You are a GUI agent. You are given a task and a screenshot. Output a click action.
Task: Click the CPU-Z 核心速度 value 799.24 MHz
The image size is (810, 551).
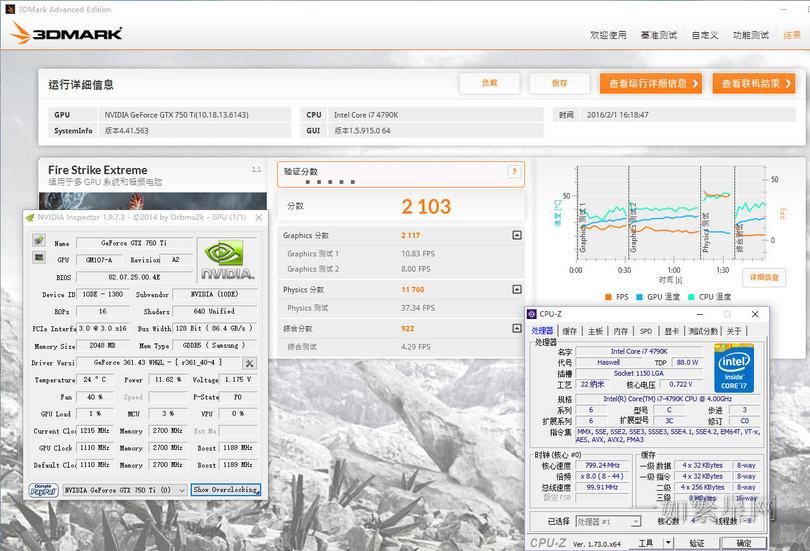tap(602, 465)
